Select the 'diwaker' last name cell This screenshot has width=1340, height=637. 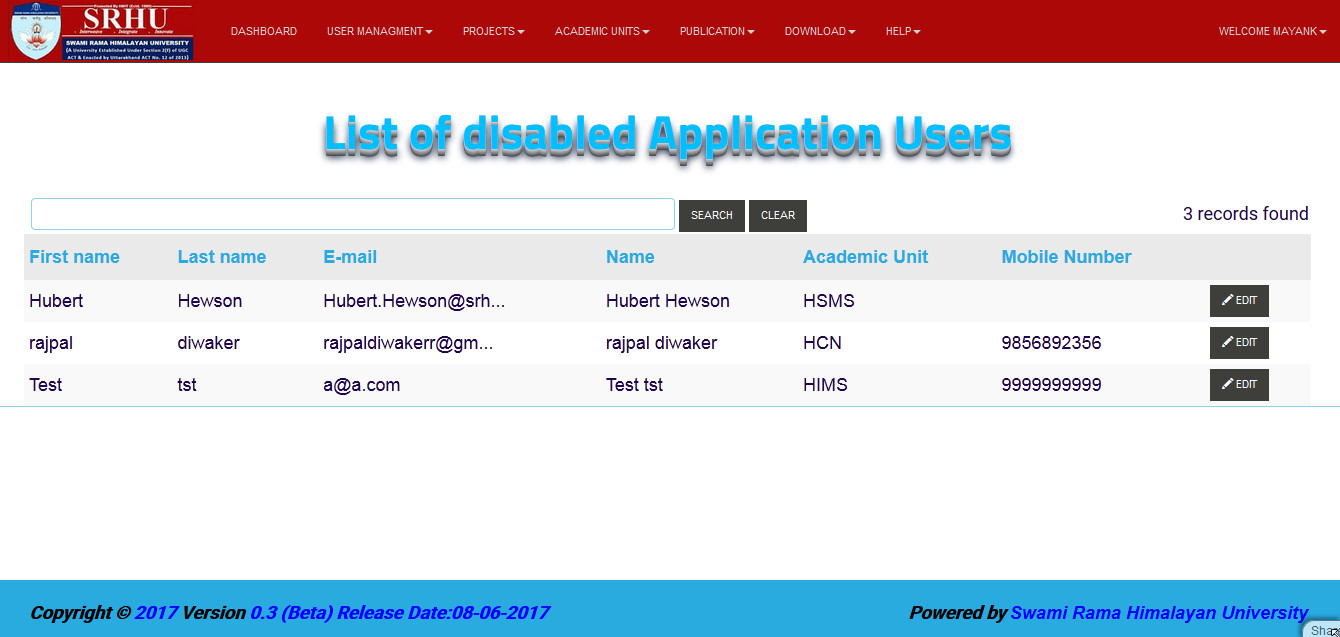click(x=209, y=343)
